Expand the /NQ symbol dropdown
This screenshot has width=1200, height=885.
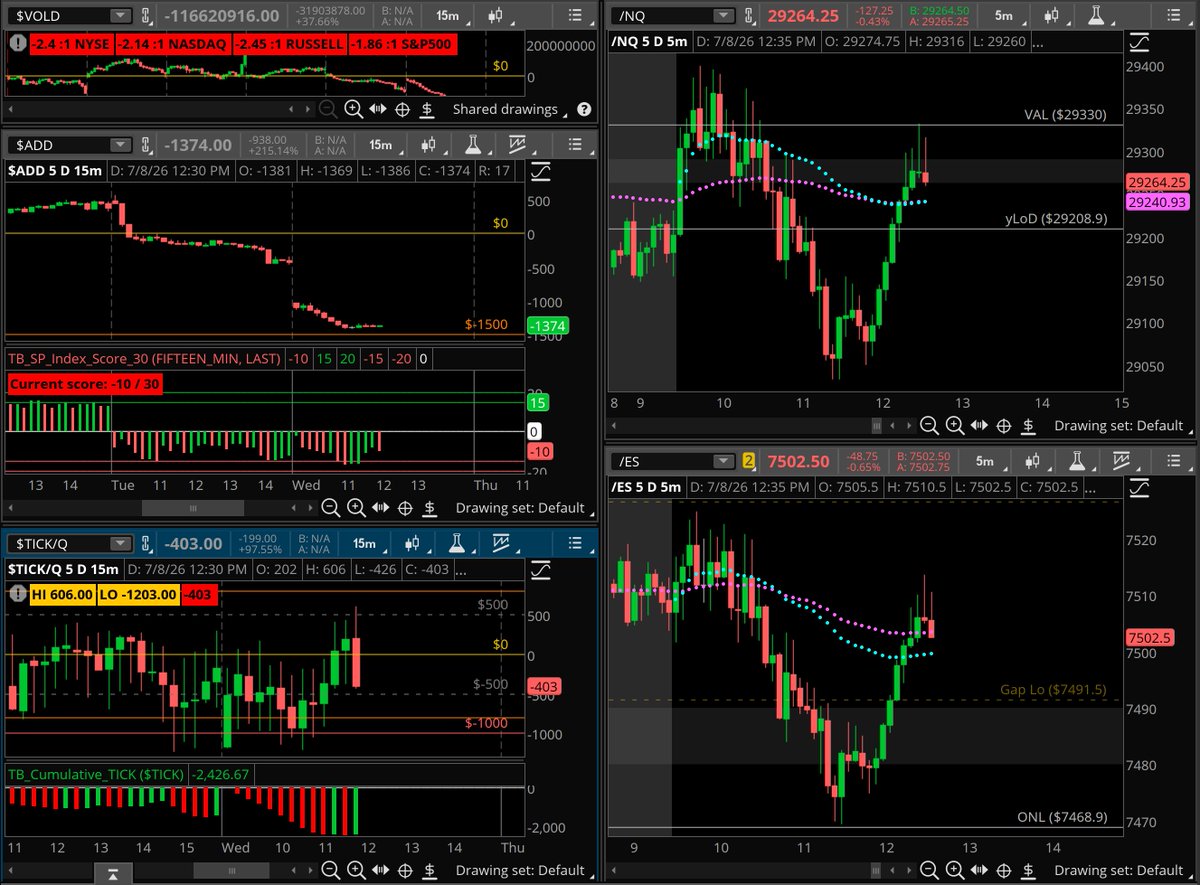(x=724, y=16)
